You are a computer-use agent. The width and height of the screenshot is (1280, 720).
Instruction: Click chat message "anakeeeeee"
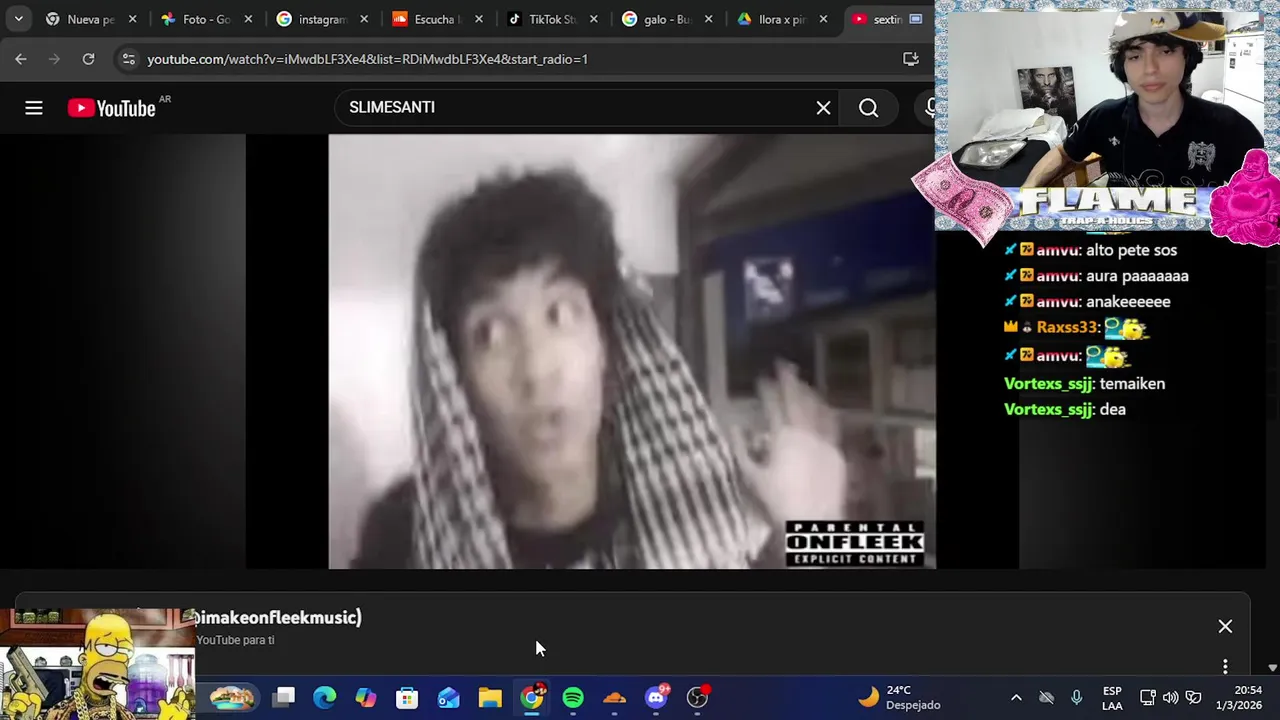pos(1128,301)
